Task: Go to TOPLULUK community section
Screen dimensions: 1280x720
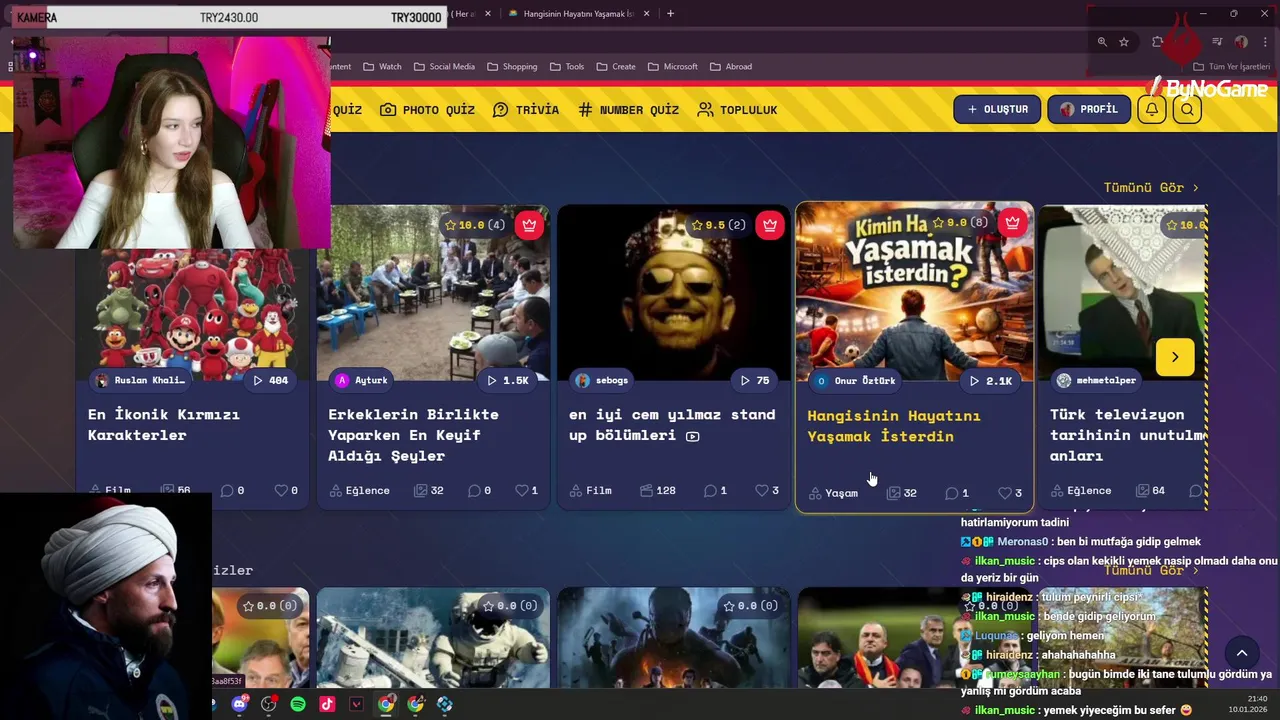Action: click(x=737, y=110)
